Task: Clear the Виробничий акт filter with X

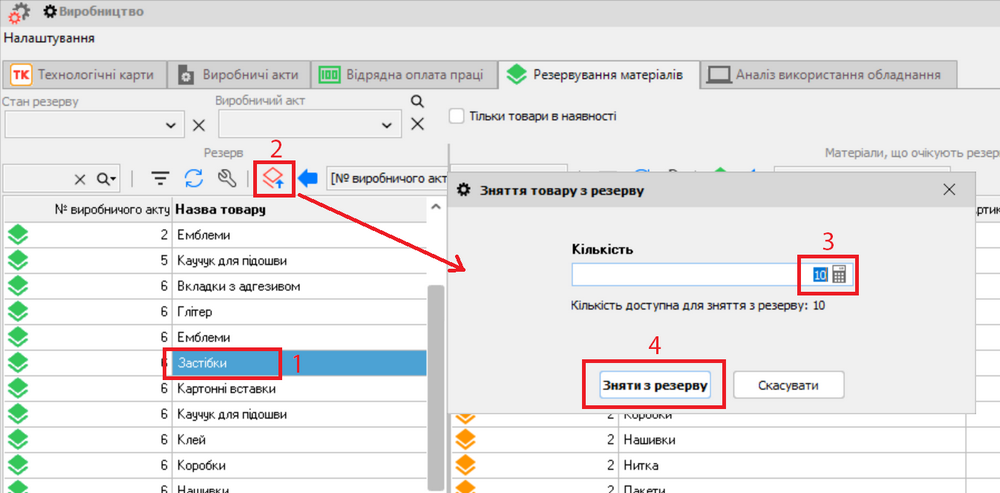Action: [x=417, y=125]
